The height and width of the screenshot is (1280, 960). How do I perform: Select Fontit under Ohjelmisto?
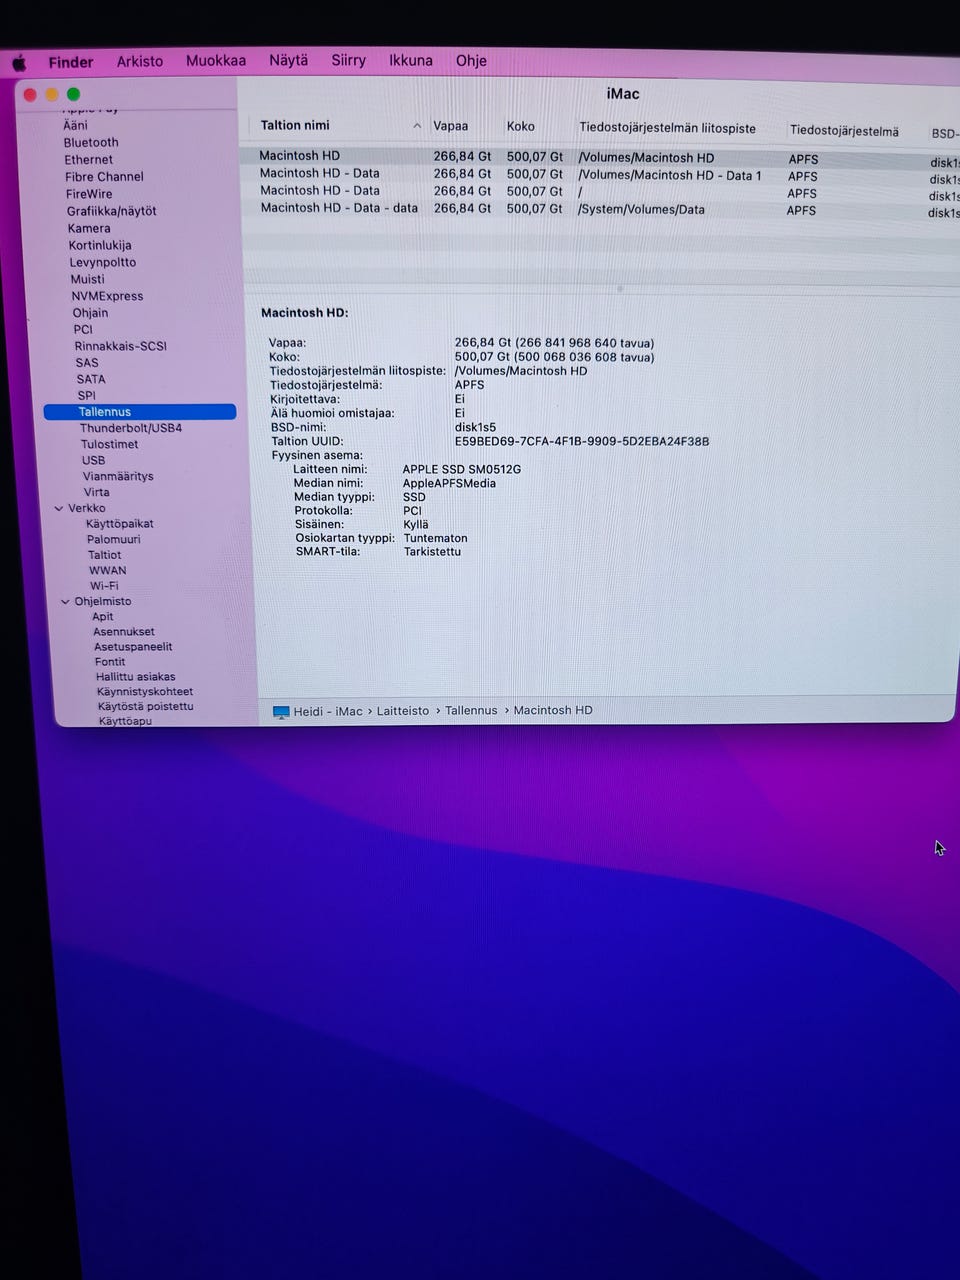pyautogui.click(x=110, y=662)
